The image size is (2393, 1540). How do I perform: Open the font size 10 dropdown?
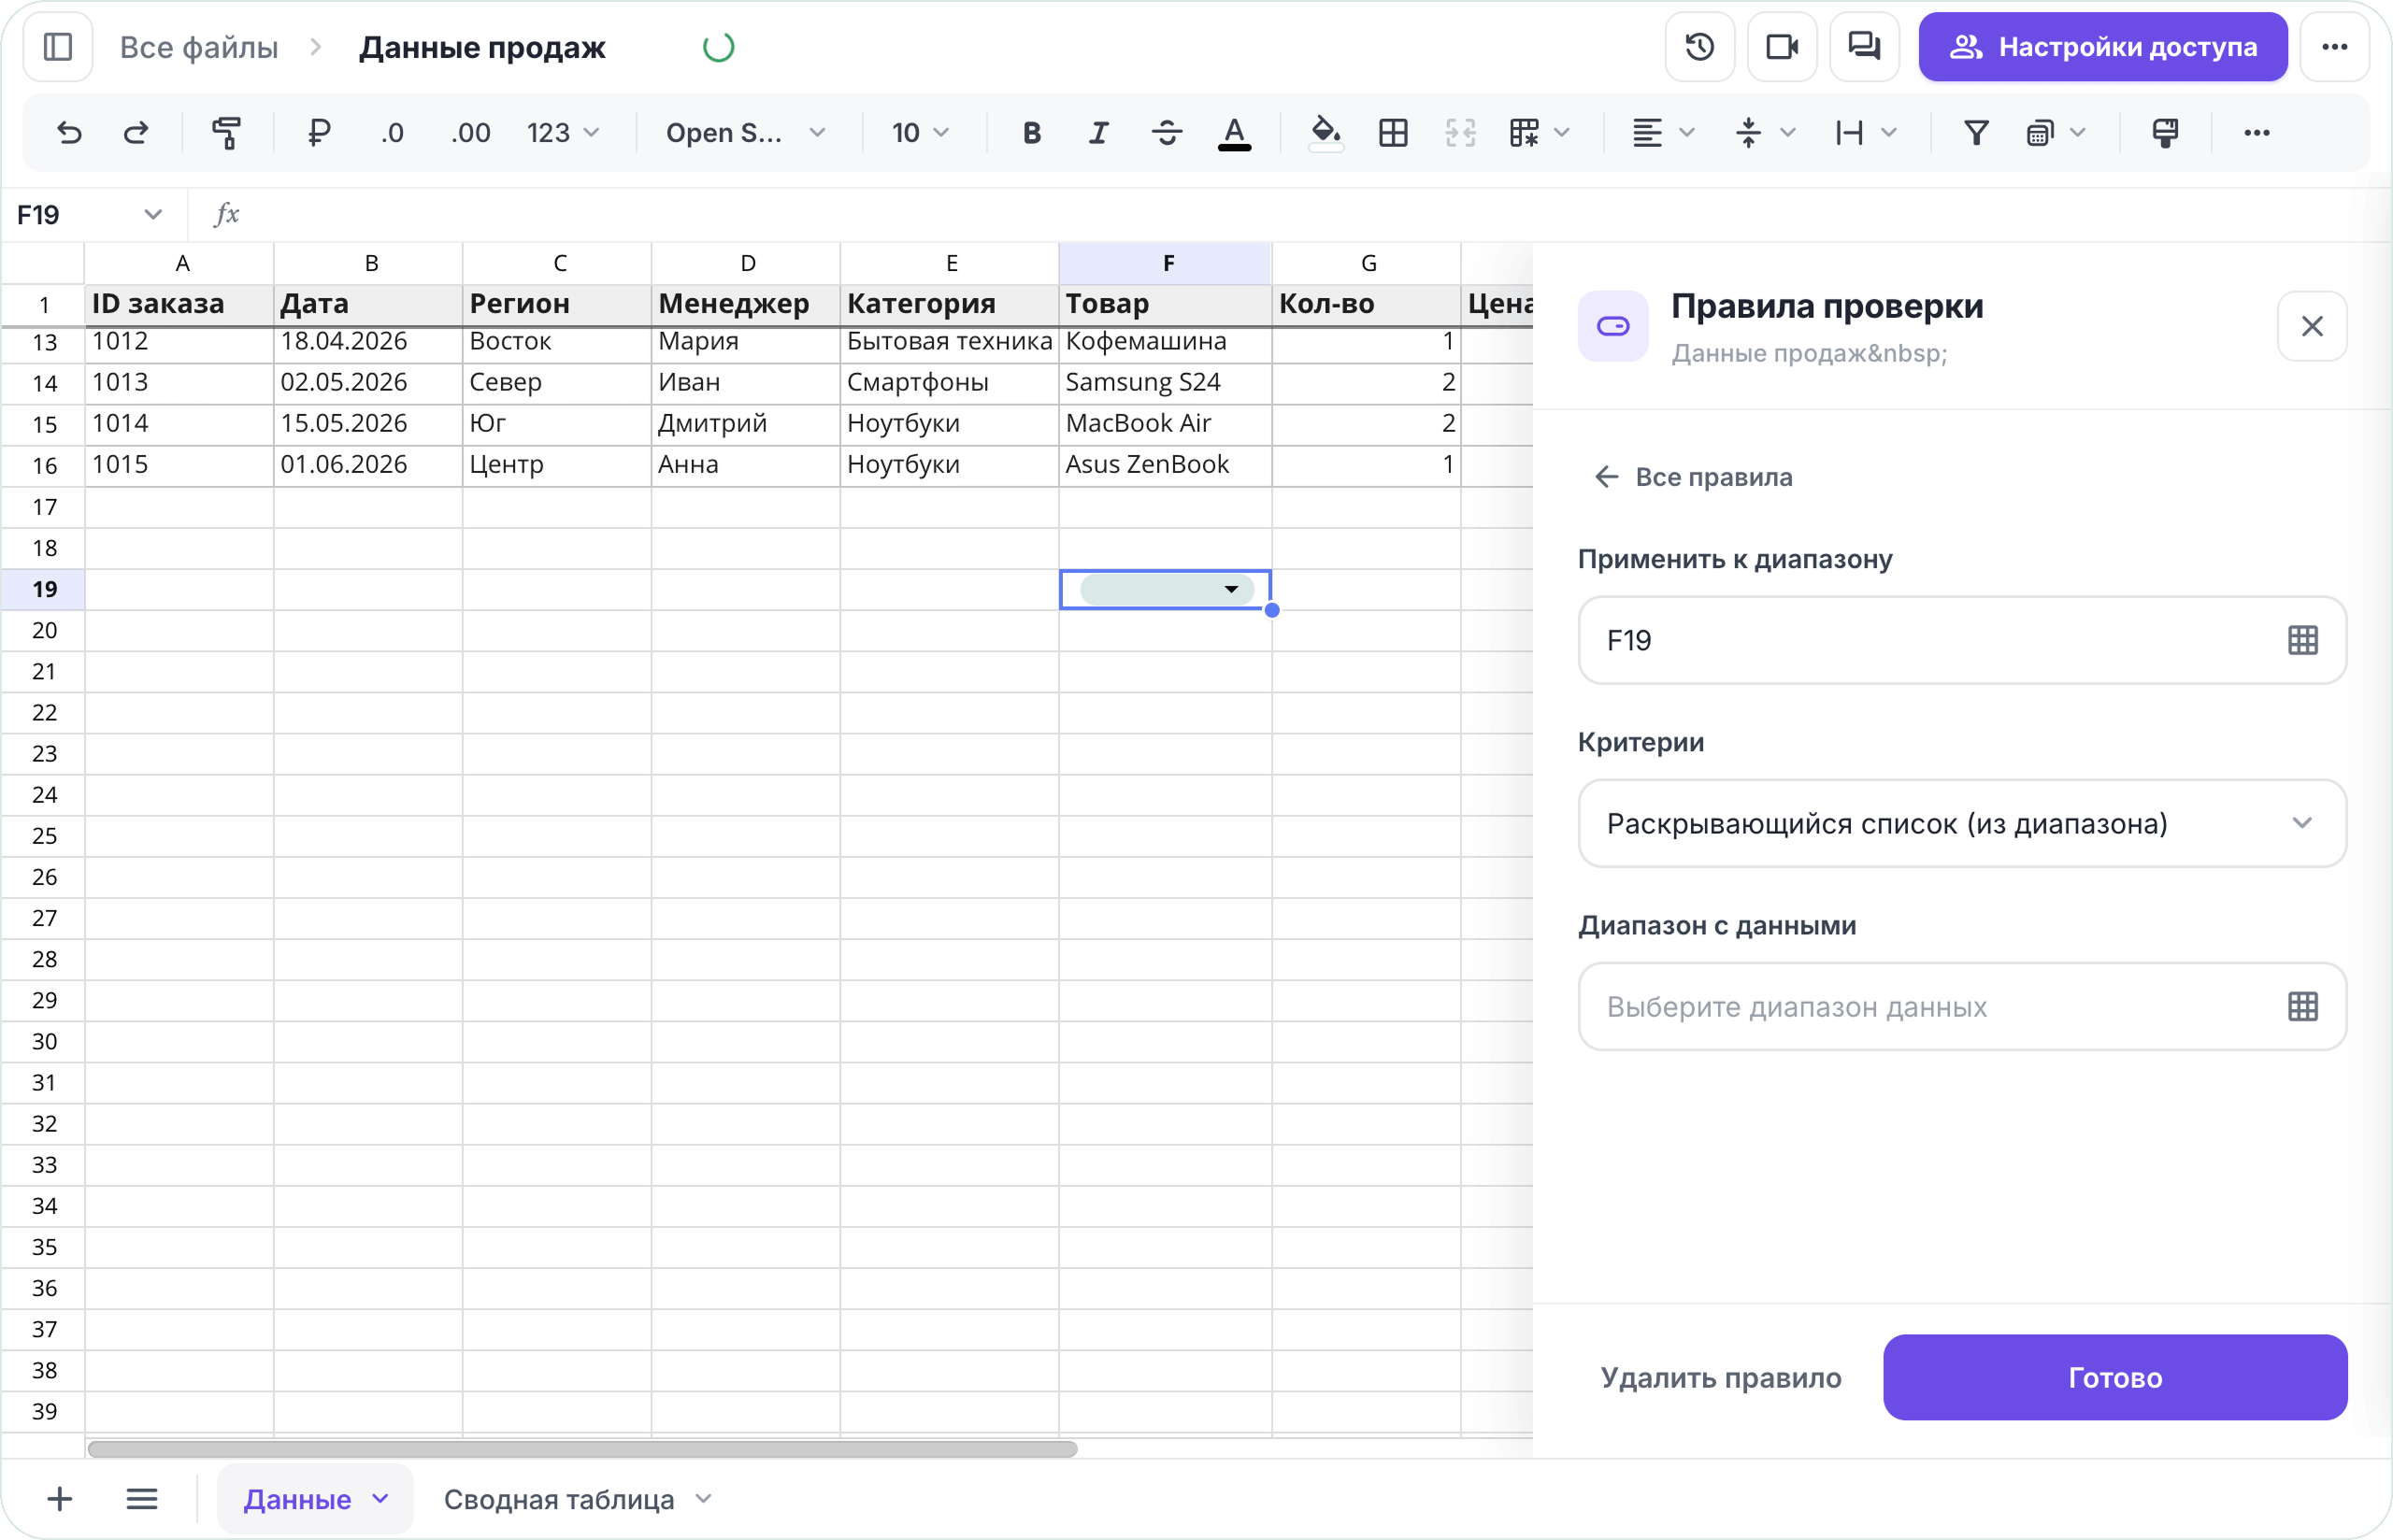pyautogui.click(x=920, y=133)
